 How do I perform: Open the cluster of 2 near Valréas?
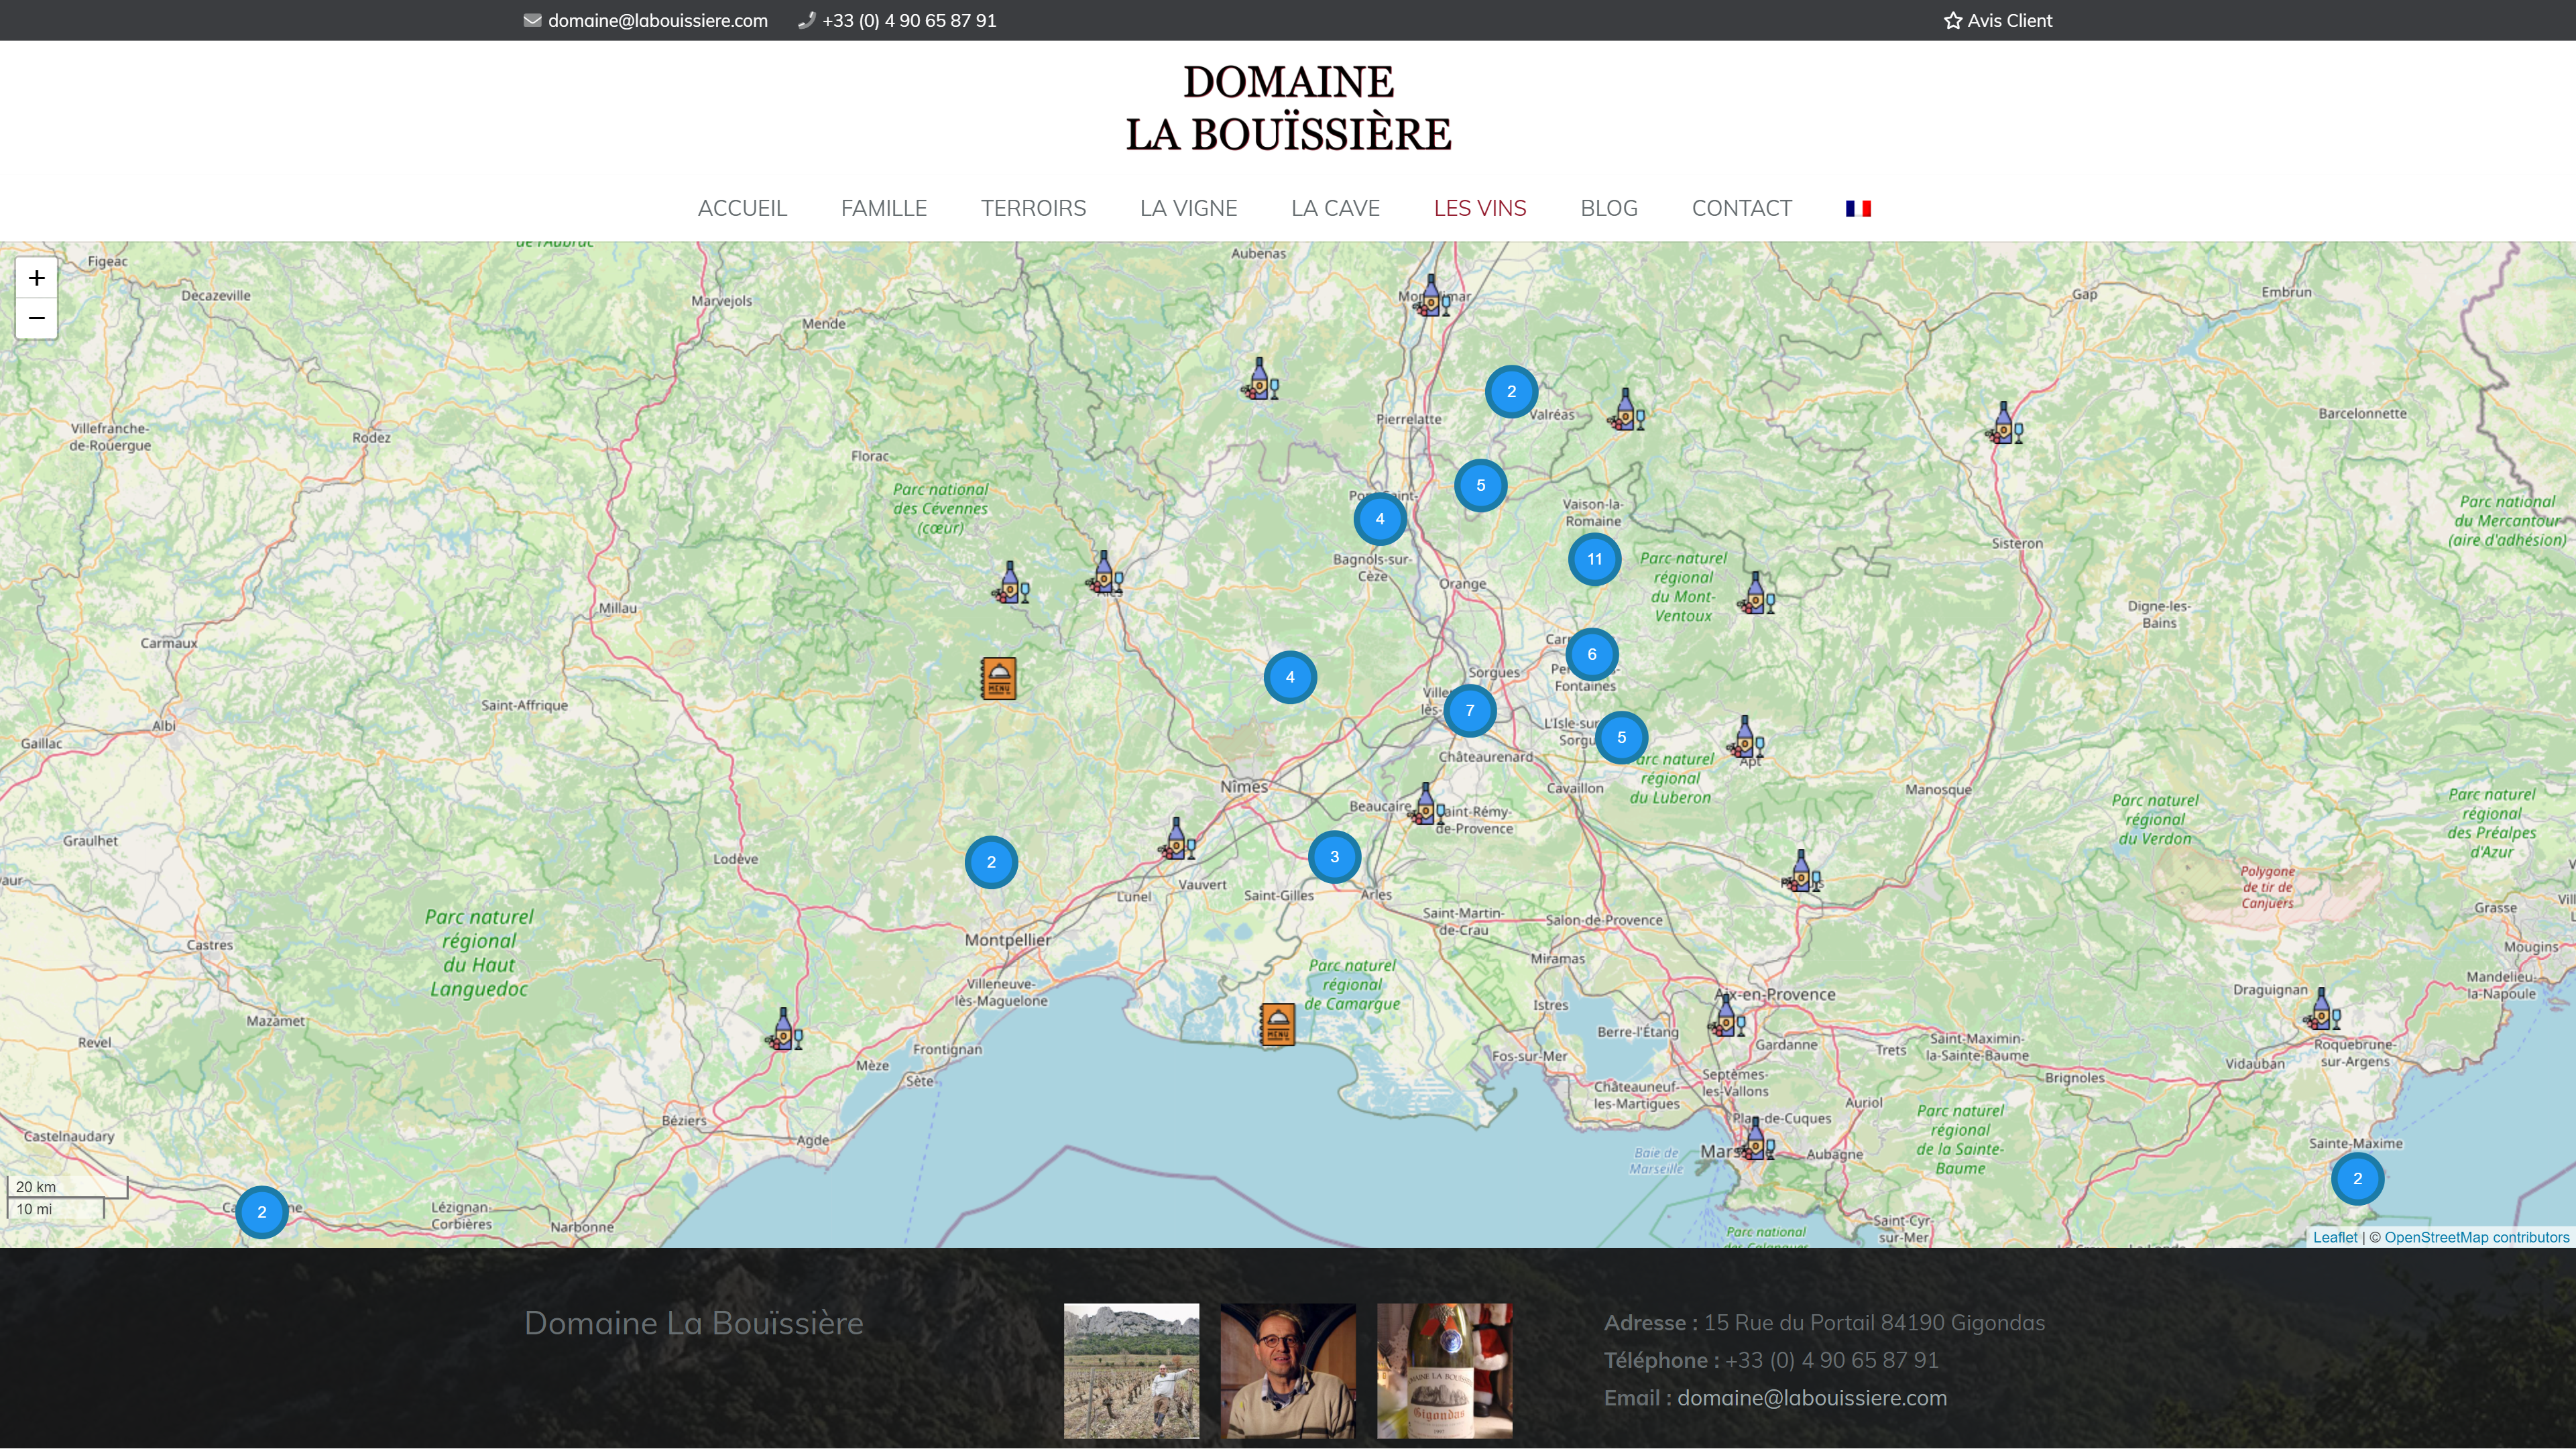coord(1511,391)
